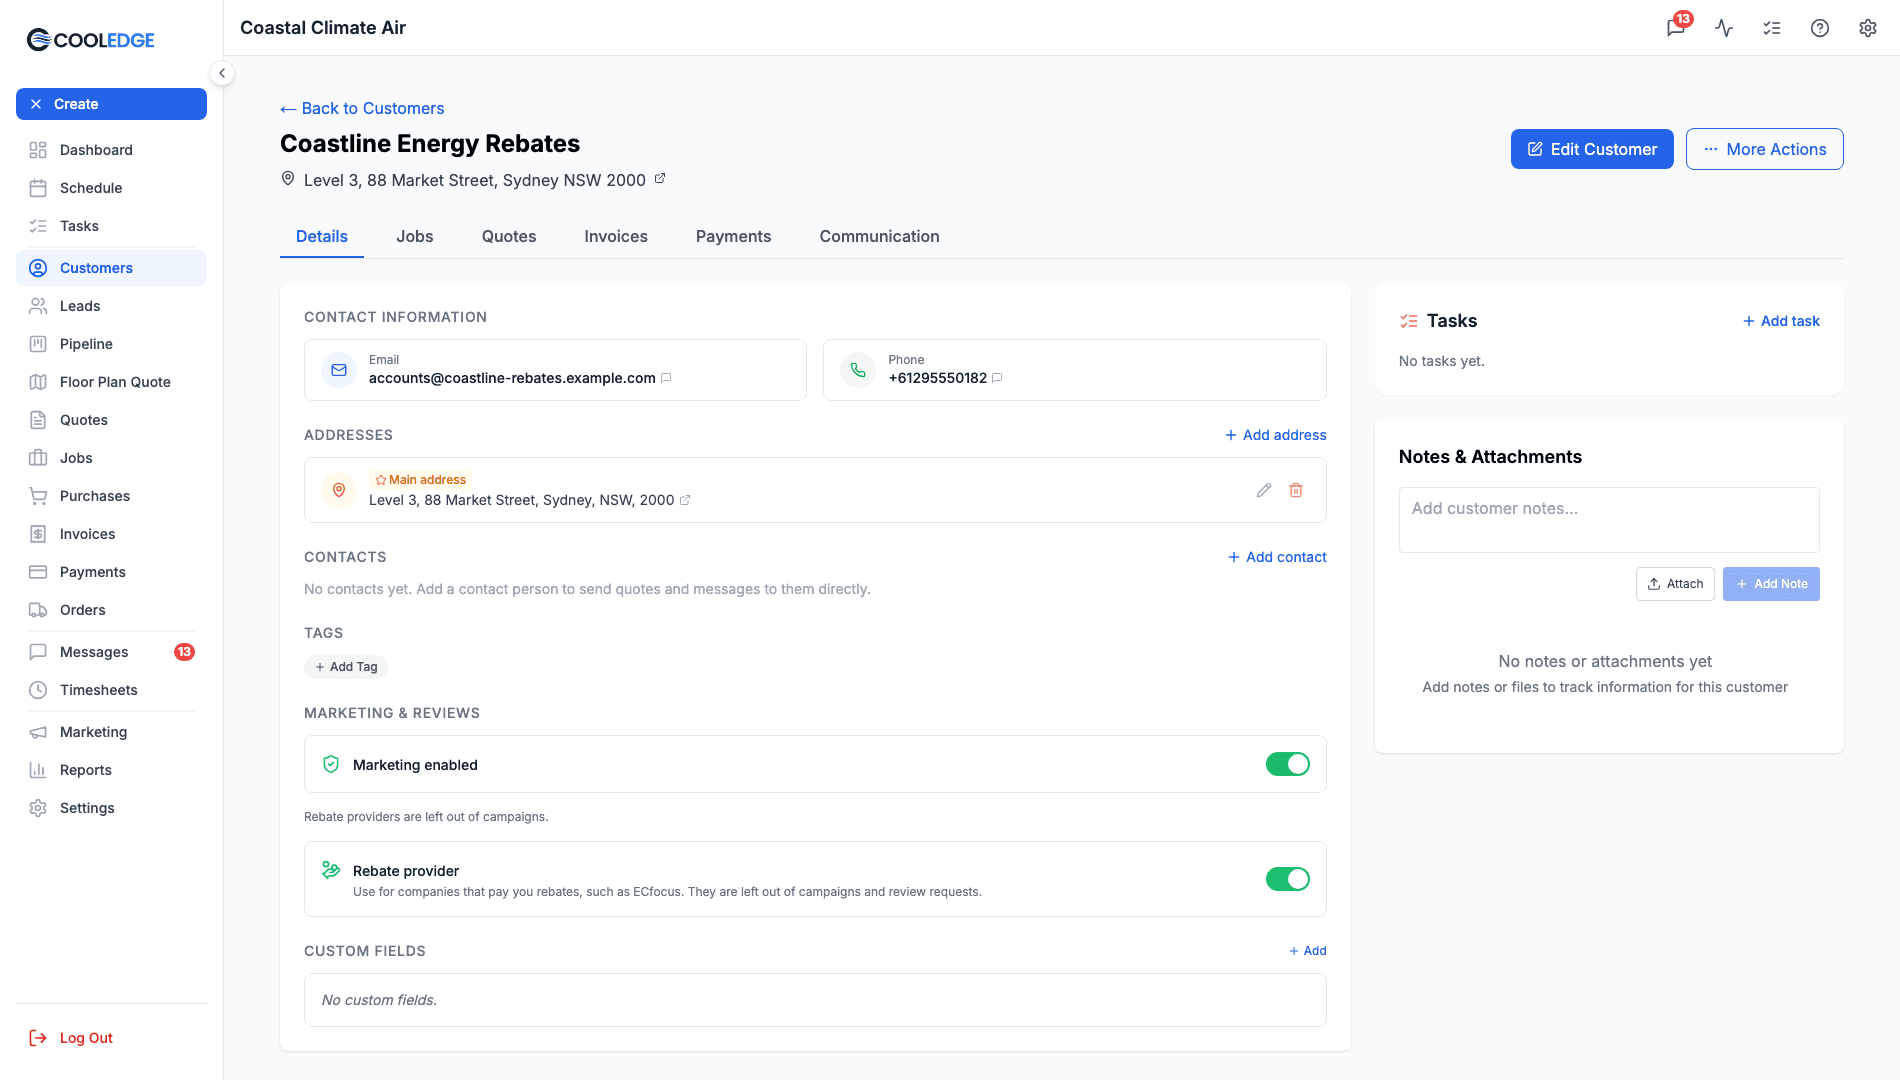Open messages icon in top bar
This screenshot has height=1080, width=1900.
[1676, 28]
